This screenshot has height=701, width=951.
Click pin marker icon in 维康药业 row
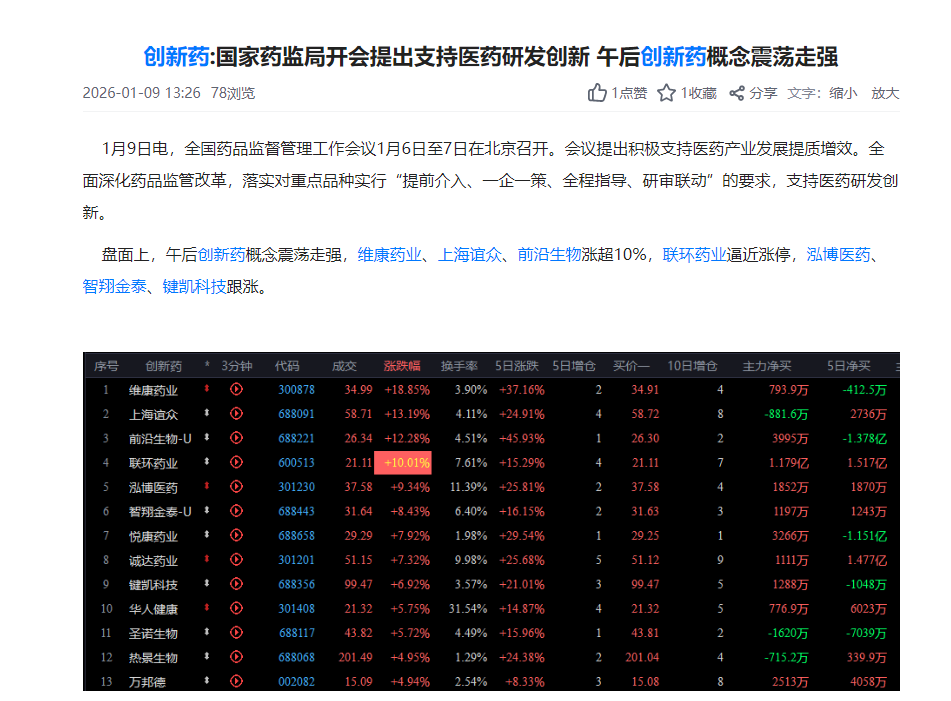point(207,389)
